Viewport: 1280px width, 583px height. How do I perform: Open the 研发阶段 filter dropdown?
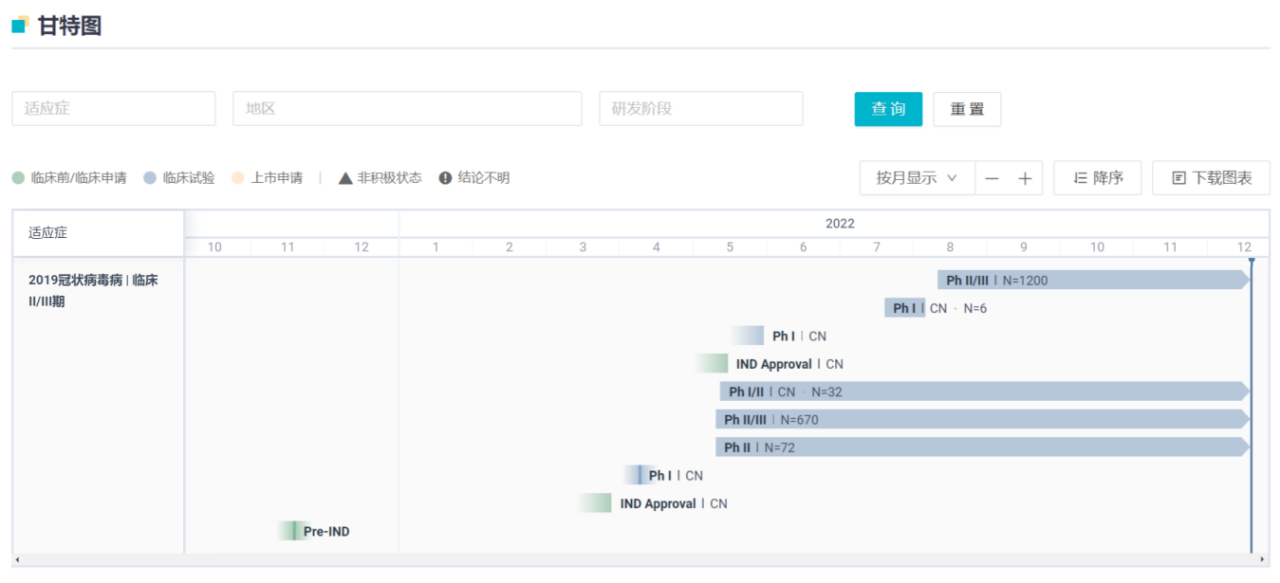[x=700, y=108]
